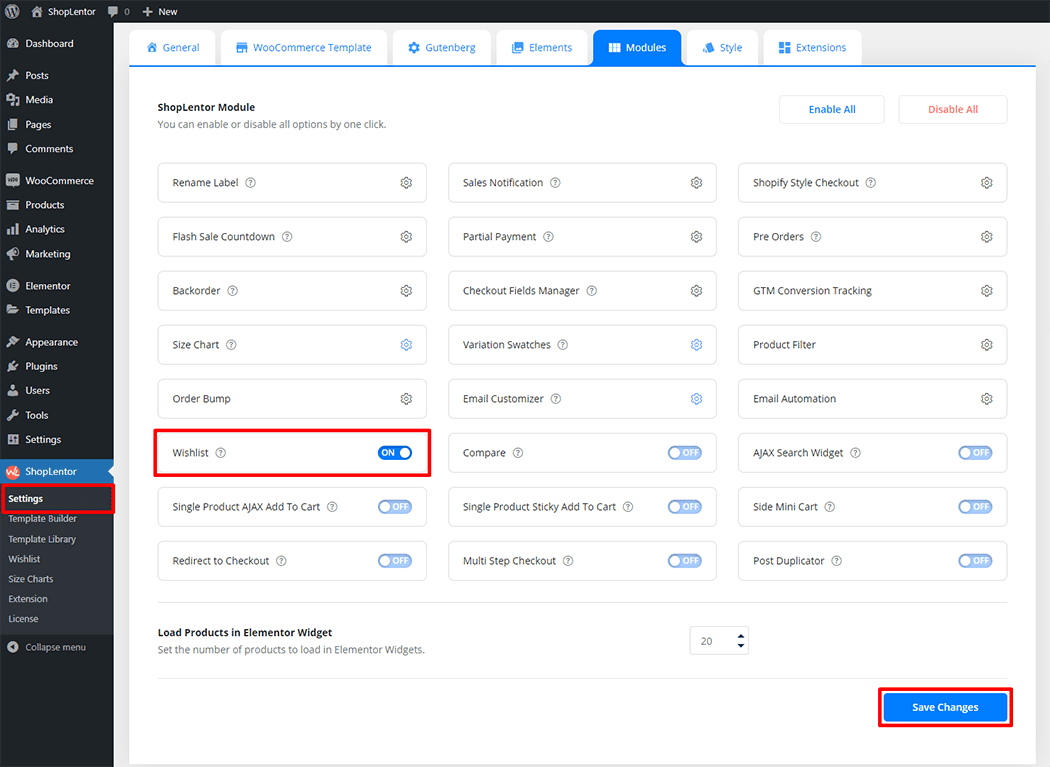Collapse the admin sidebar menu

pos(46,647)
